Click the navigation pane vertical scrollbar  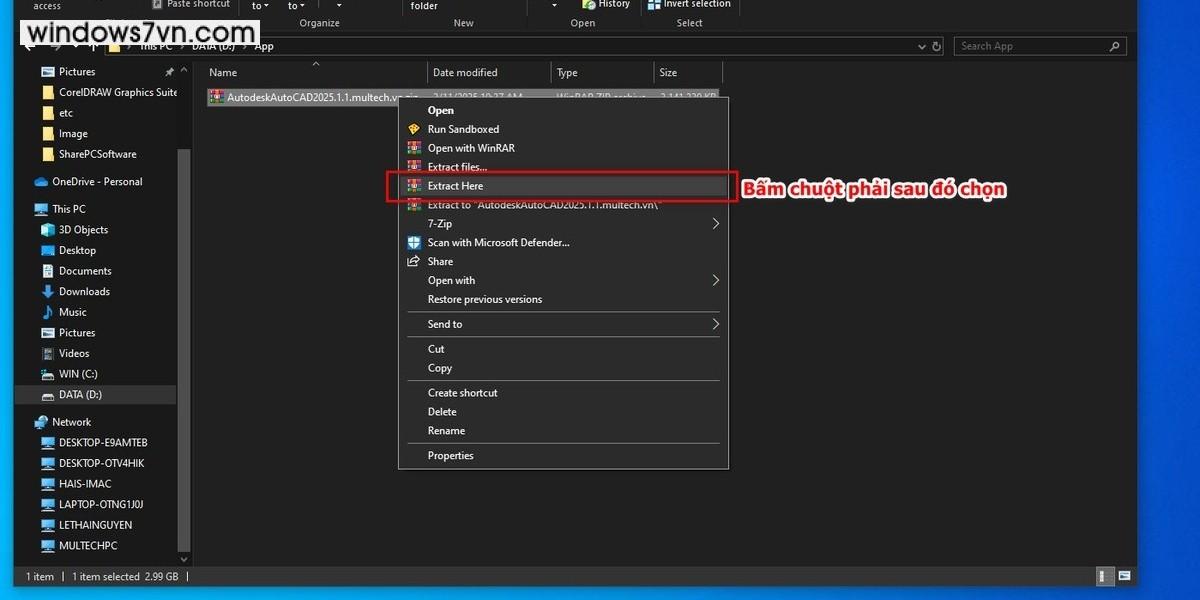183,350
